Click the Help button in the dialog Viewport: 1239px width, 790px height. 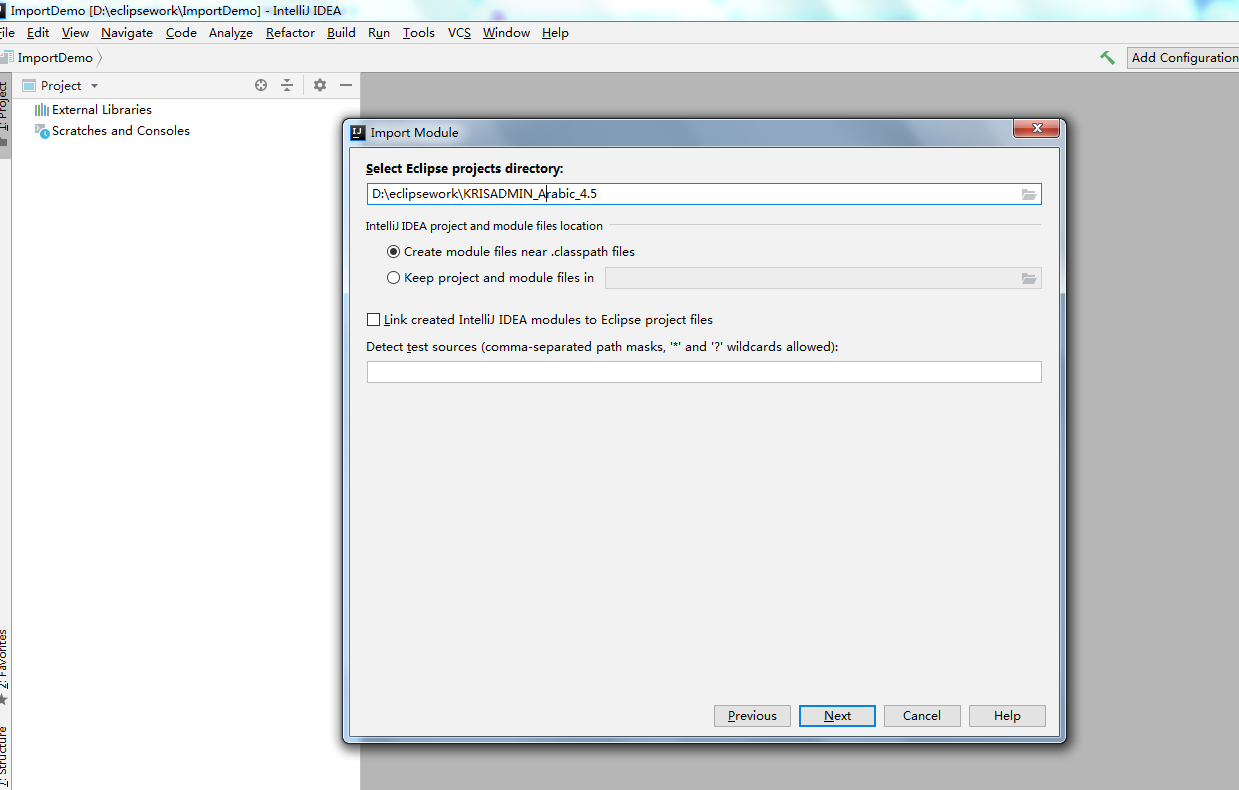[1007, 716]
